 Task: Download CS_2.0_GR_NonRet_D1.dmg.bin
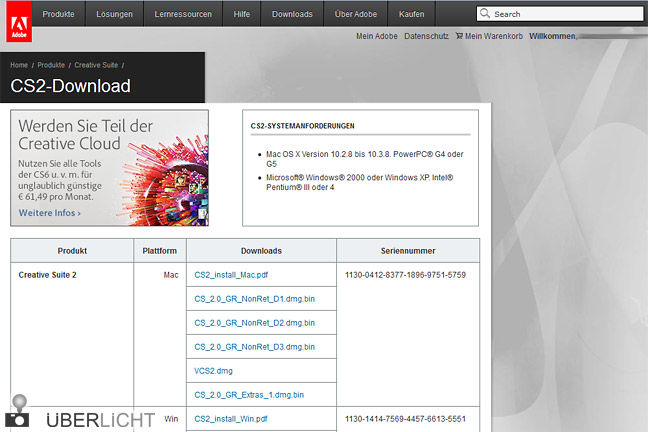255,299
